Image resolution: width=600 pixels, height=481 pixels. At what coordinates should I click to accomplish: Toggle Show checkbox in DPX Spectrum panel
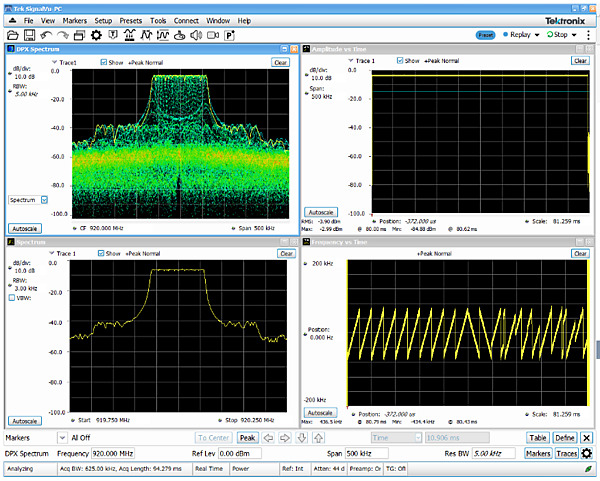(x=105, y=62)
